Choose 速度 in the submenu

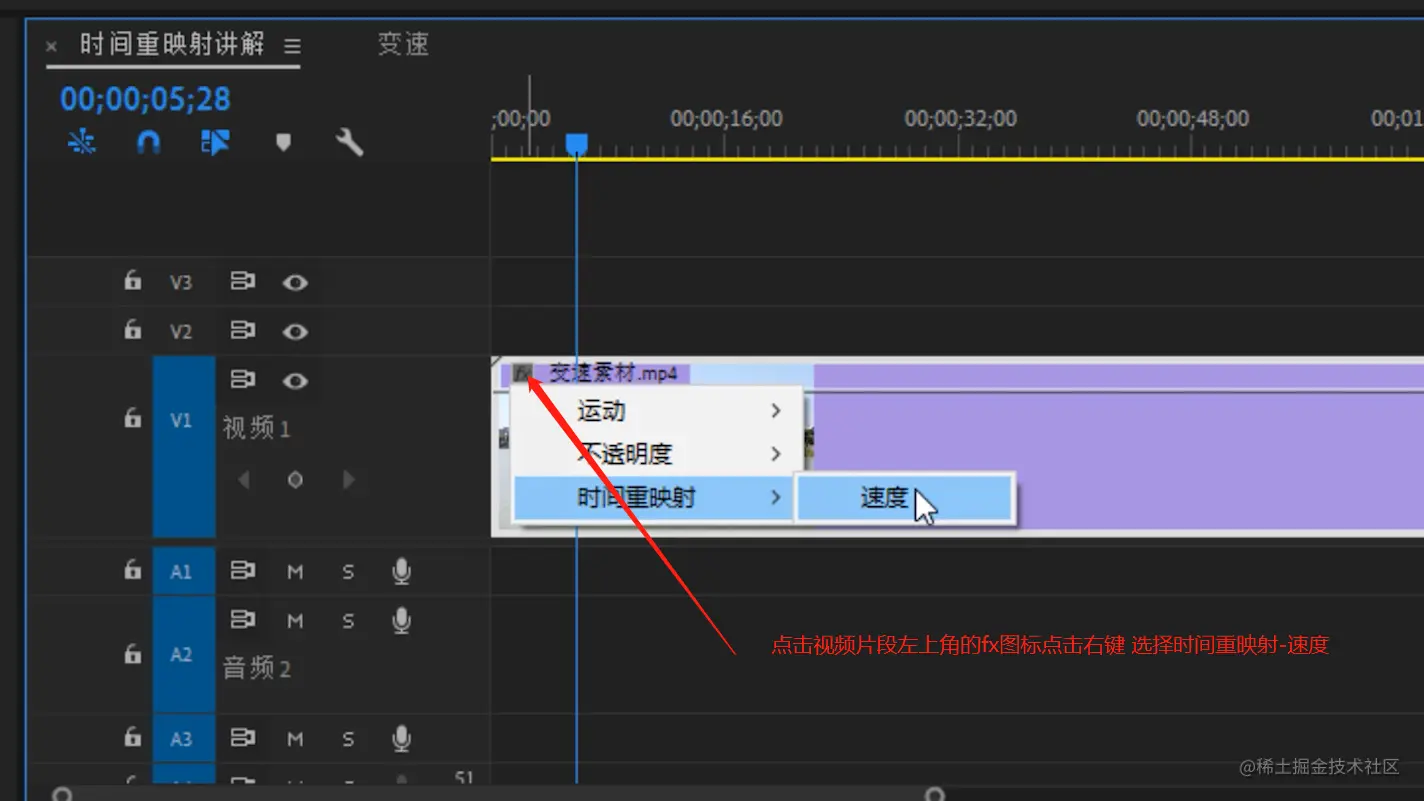pos(906,497)
